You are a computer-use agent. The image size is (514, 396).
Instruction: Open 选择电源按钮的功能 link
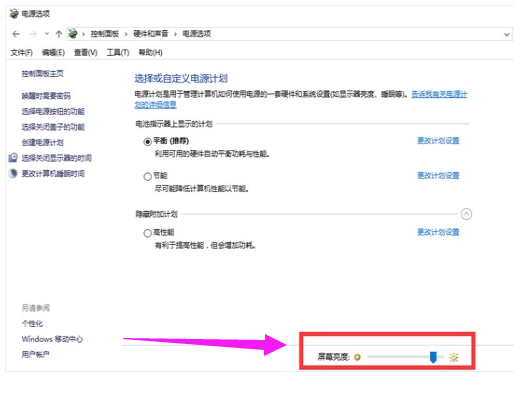tap(53, 111)
